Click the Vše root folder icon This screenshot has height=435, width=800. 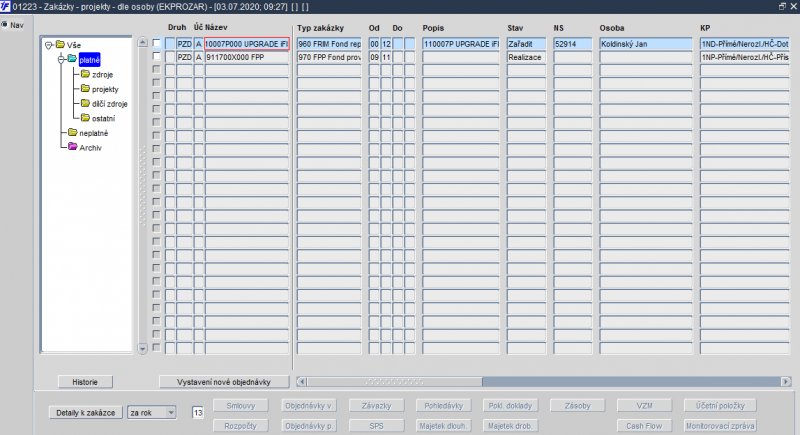[x=60, y=44]
